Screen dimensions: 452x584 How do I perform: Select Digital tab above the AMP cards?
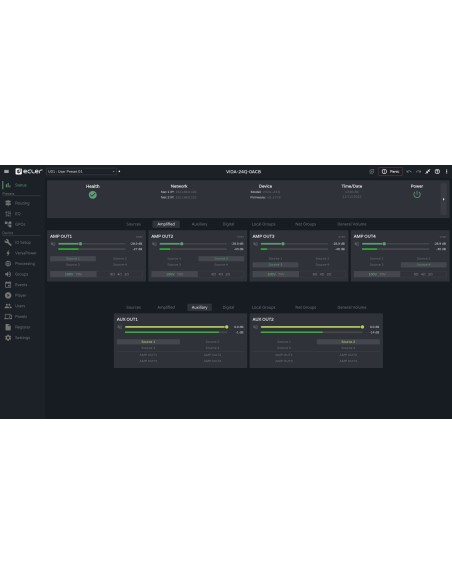(228, 224)
